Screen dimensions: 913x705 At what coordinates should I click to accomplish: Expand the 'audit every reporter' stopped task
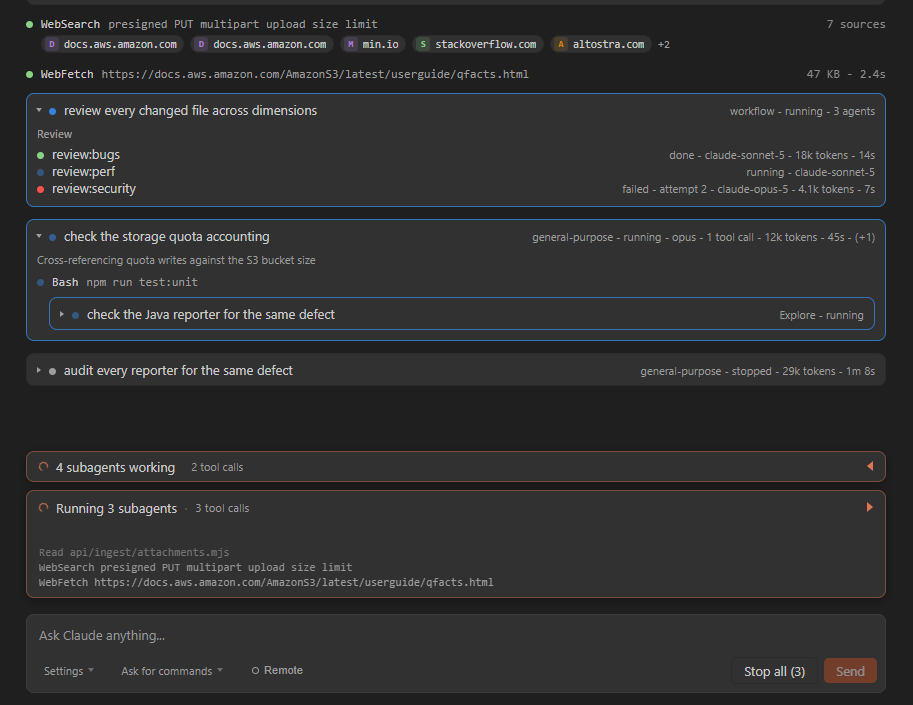tap(39, 370)
